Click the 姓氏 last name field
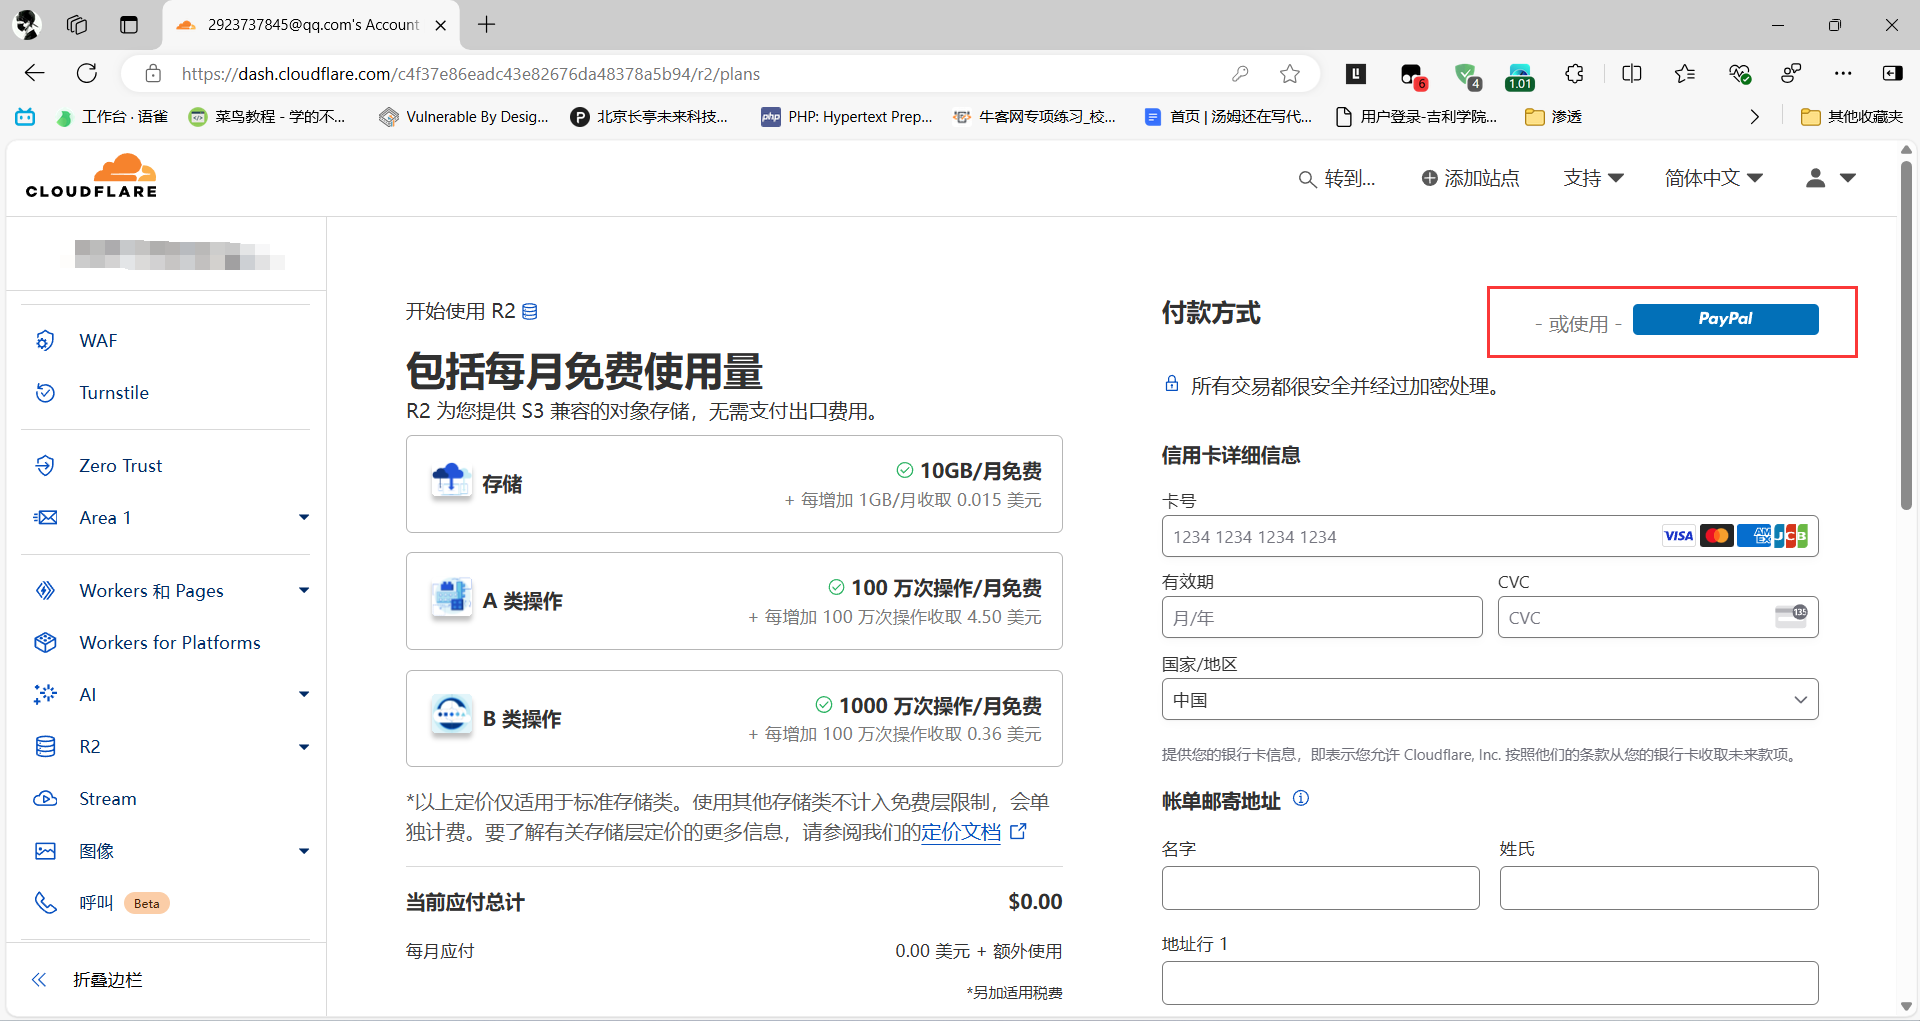1920x1021 pixels. tap(1659, 888)
